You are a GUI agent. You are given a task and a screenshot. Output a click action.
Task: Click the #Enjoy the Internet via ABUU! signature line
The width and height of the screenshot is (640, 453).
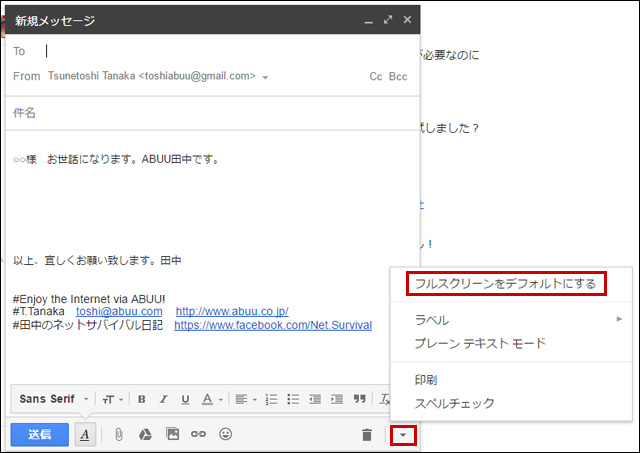pyautogui.click(x=89, y=299)
